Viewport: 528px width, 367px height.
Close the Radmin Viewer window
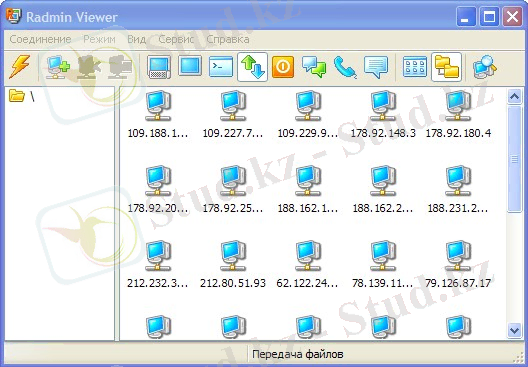pyautogui.click(x=513, y=16)
